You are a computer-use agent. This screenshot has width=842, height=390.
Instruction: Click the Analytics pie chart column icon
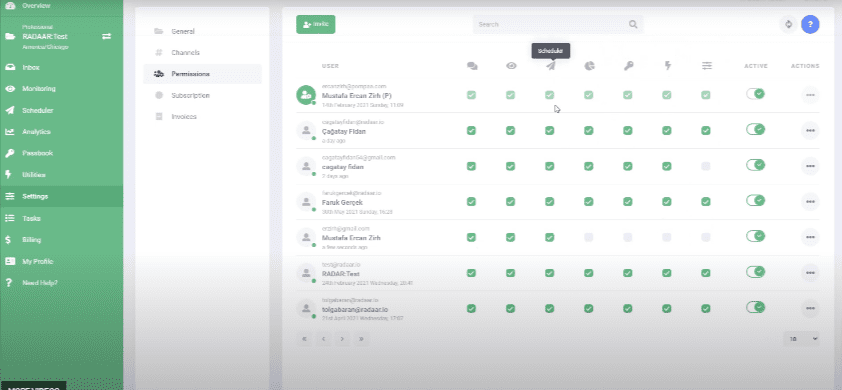click(590, 66)
